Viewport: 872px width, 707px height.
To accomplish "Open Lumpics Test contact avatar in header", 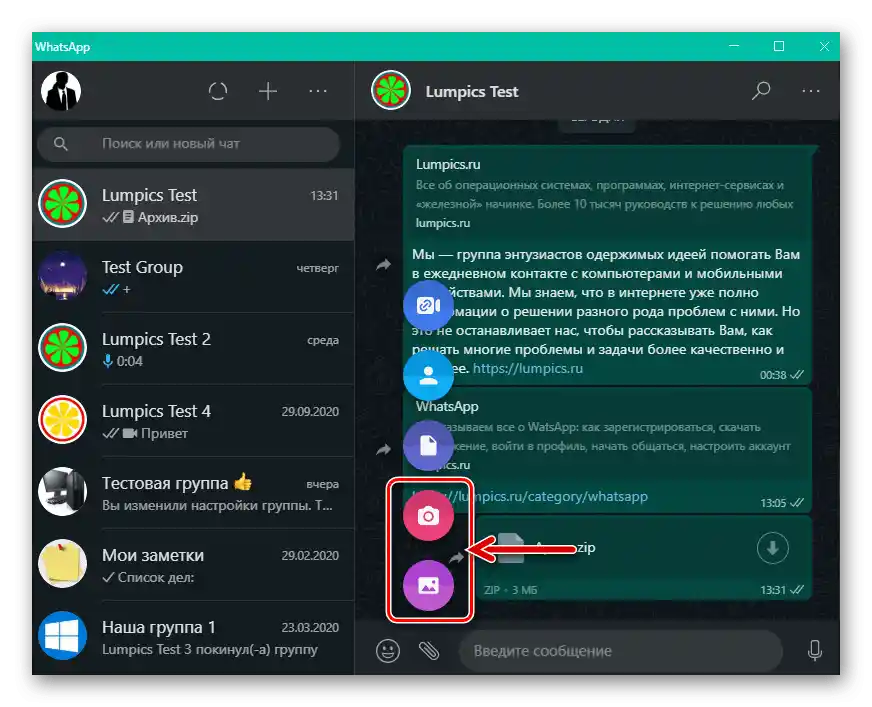I will [x=391, y=91].
